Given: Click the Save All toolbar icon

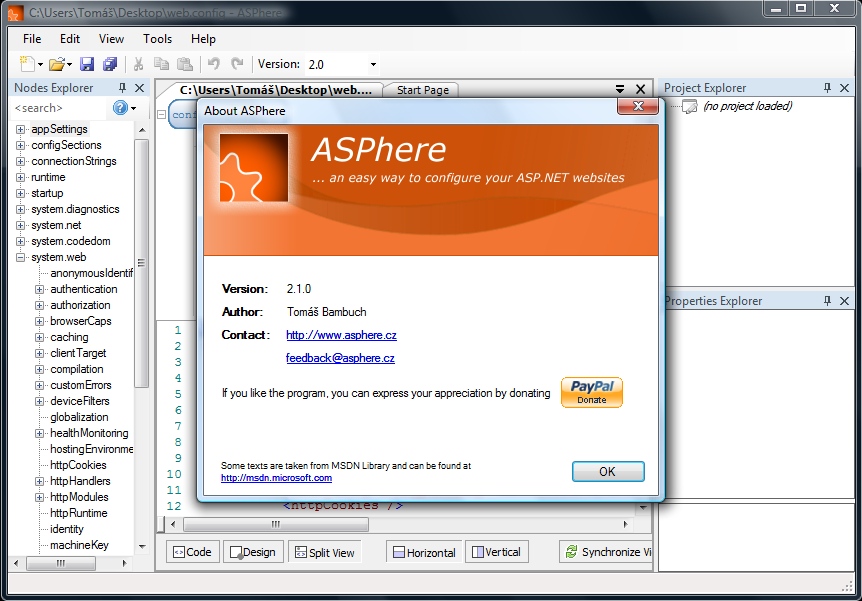Looking at the screenshot, I should coord(110,64).
